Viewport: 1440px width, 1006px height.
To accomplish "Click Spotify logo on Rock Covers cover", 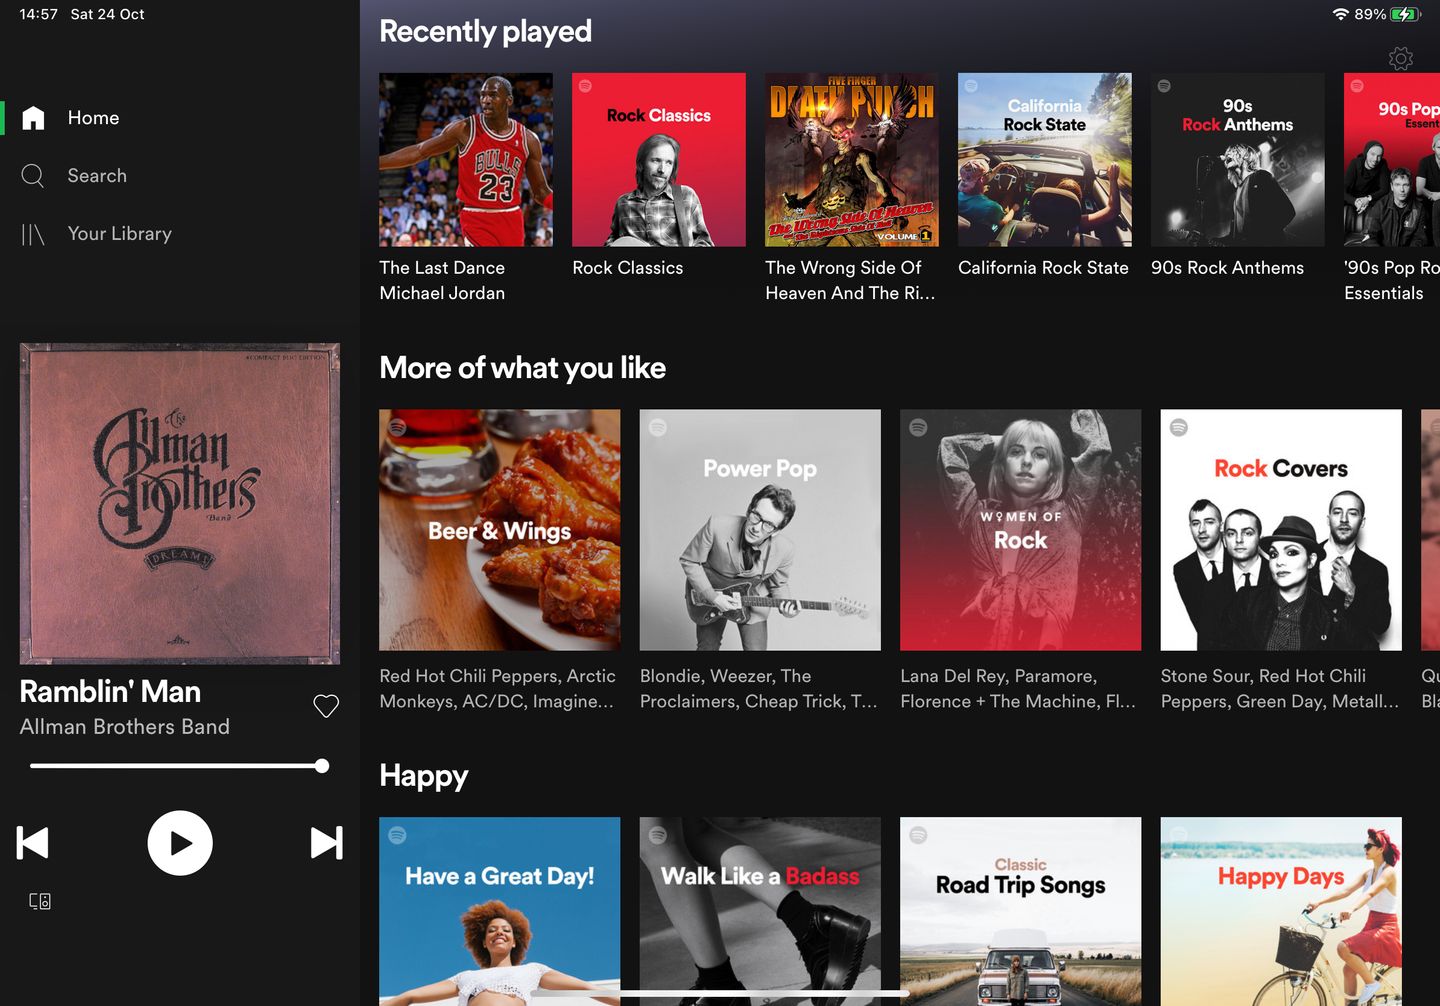I will click(1179, 427).
